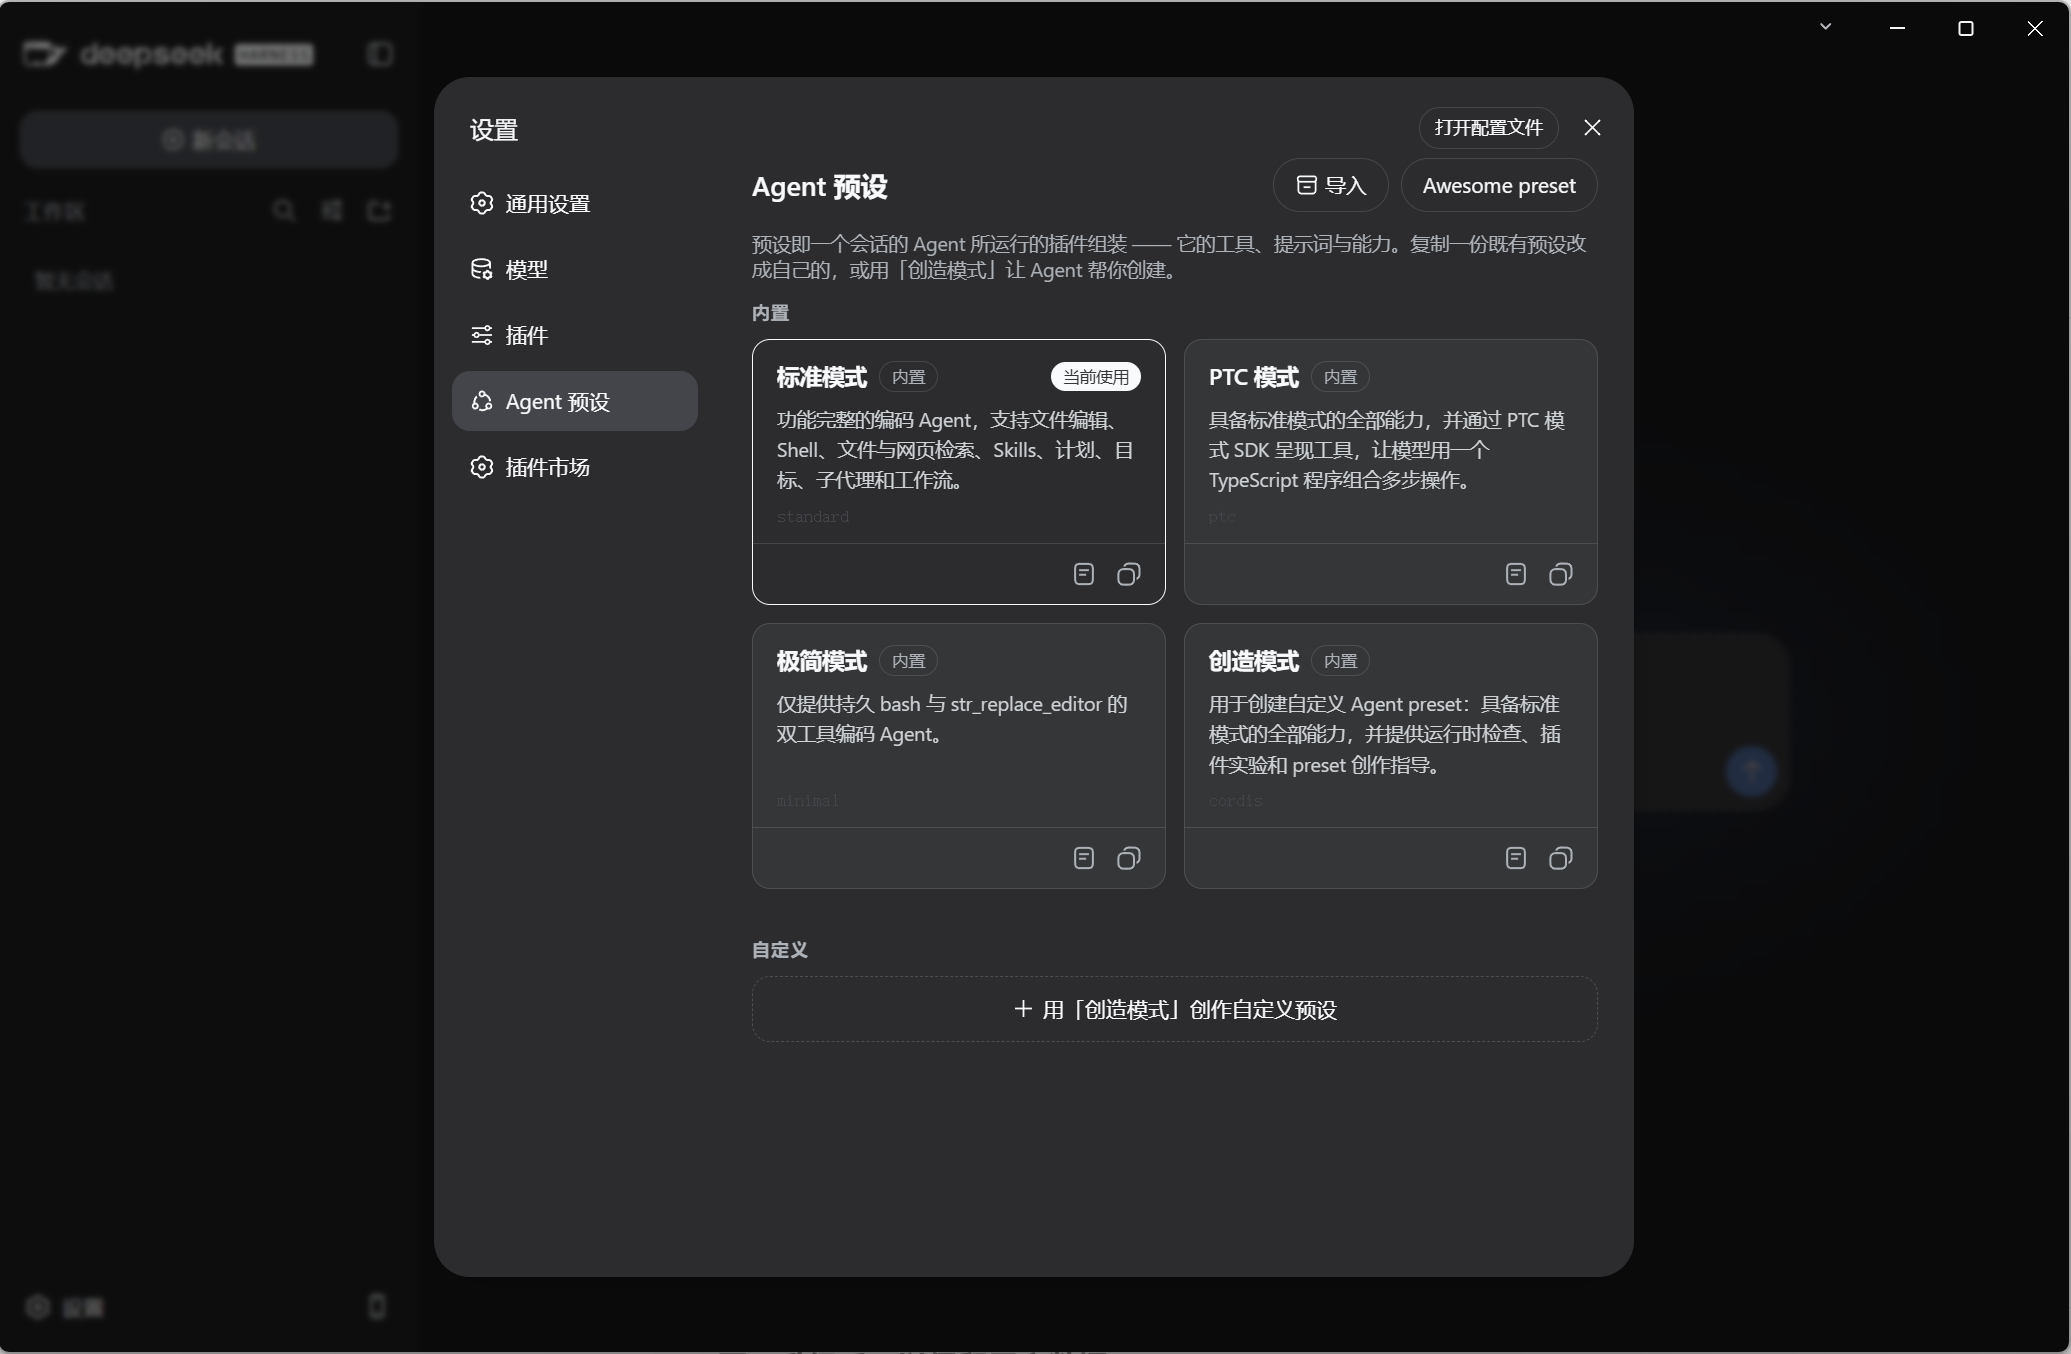Viewport: 2071px width, 1354px height.
Task: Open the 插件市场 section
Action: point(574,467)
